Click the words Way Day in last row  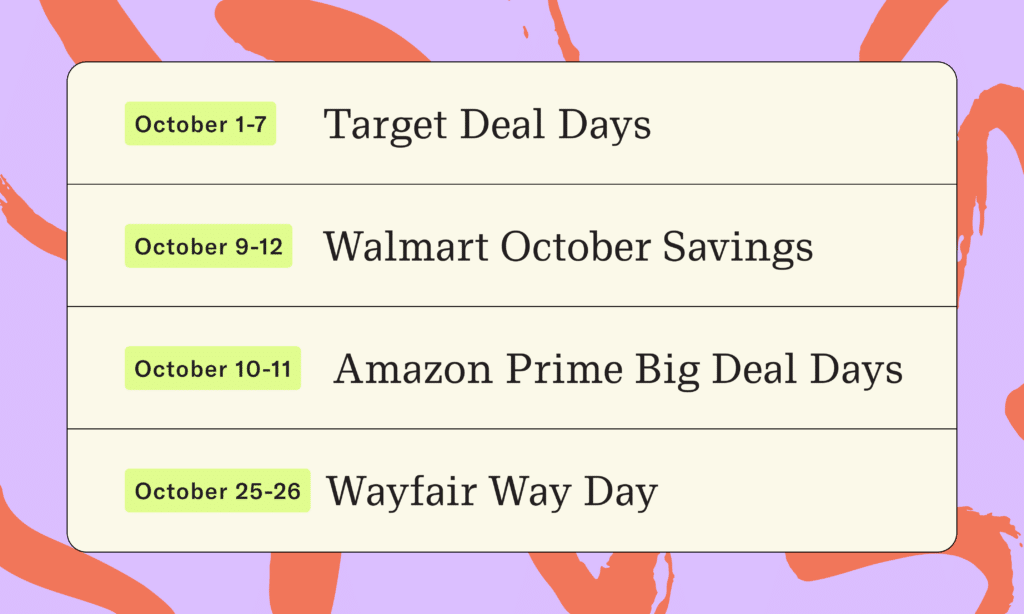point(573,493)
